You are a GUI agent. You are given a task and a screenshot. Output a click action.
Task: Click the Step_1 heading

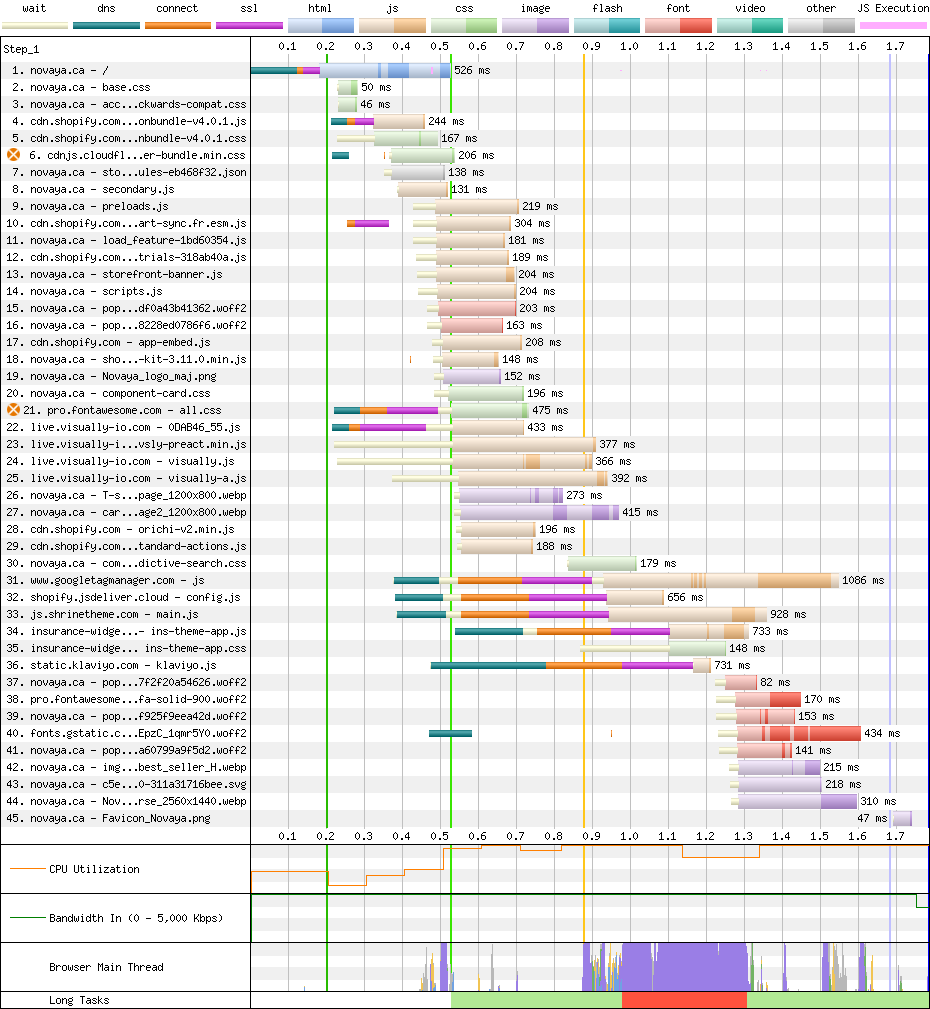point(21,50)
